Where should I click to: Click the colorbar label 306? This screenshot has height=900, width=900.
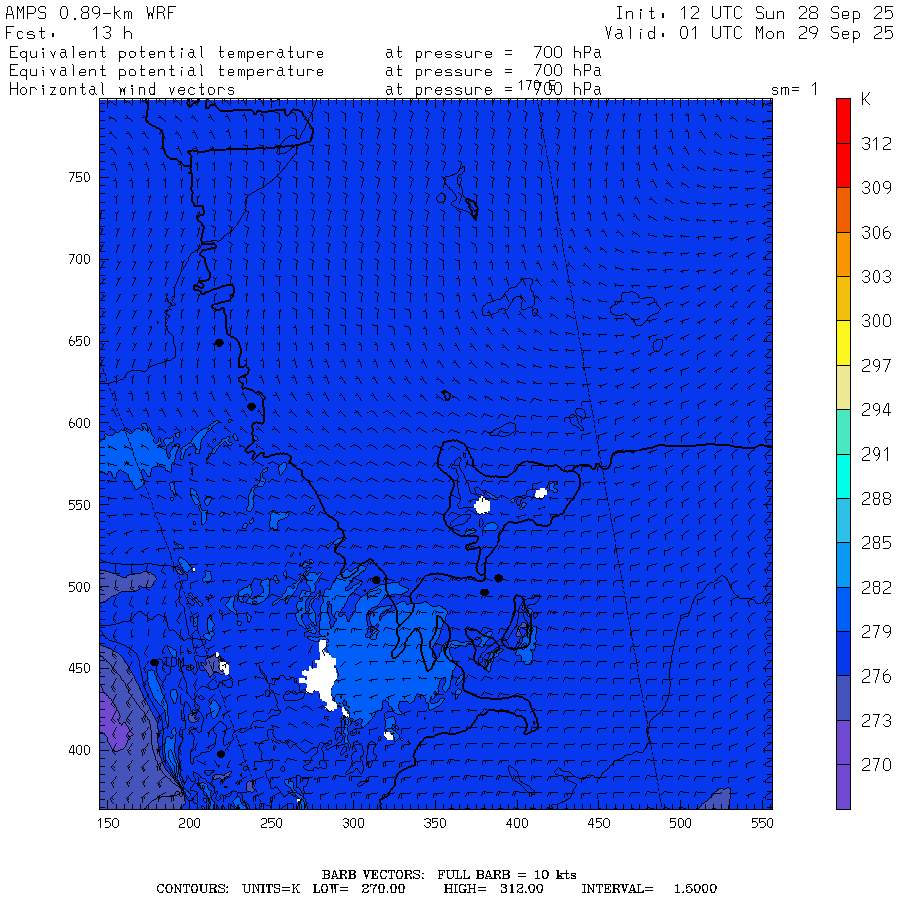(x=876, y=232)
